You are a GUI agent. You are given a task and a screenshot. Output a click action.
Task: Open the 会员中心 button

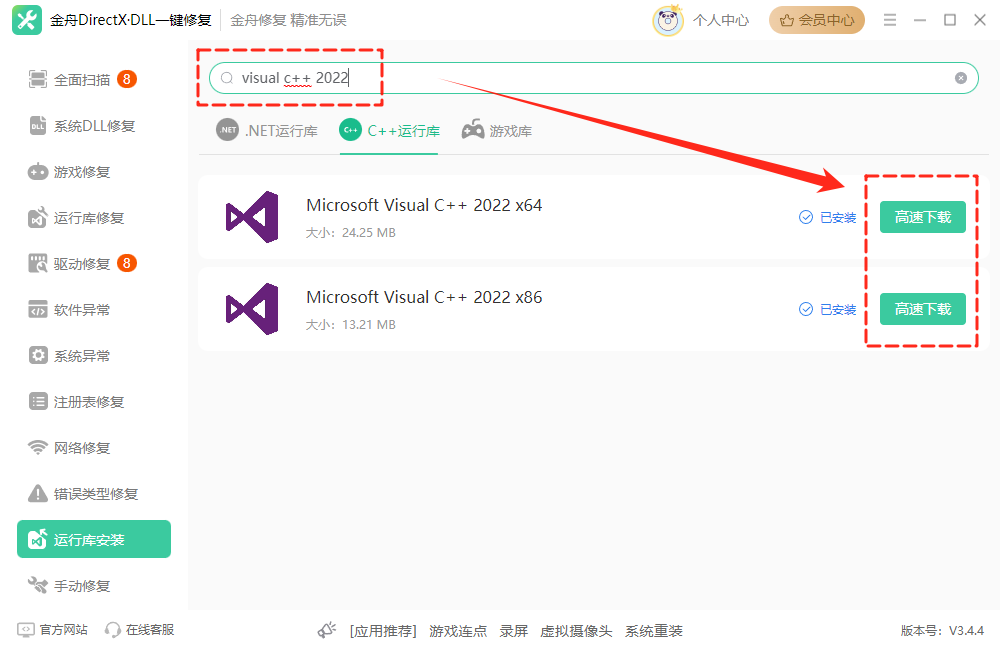[816, 20]
